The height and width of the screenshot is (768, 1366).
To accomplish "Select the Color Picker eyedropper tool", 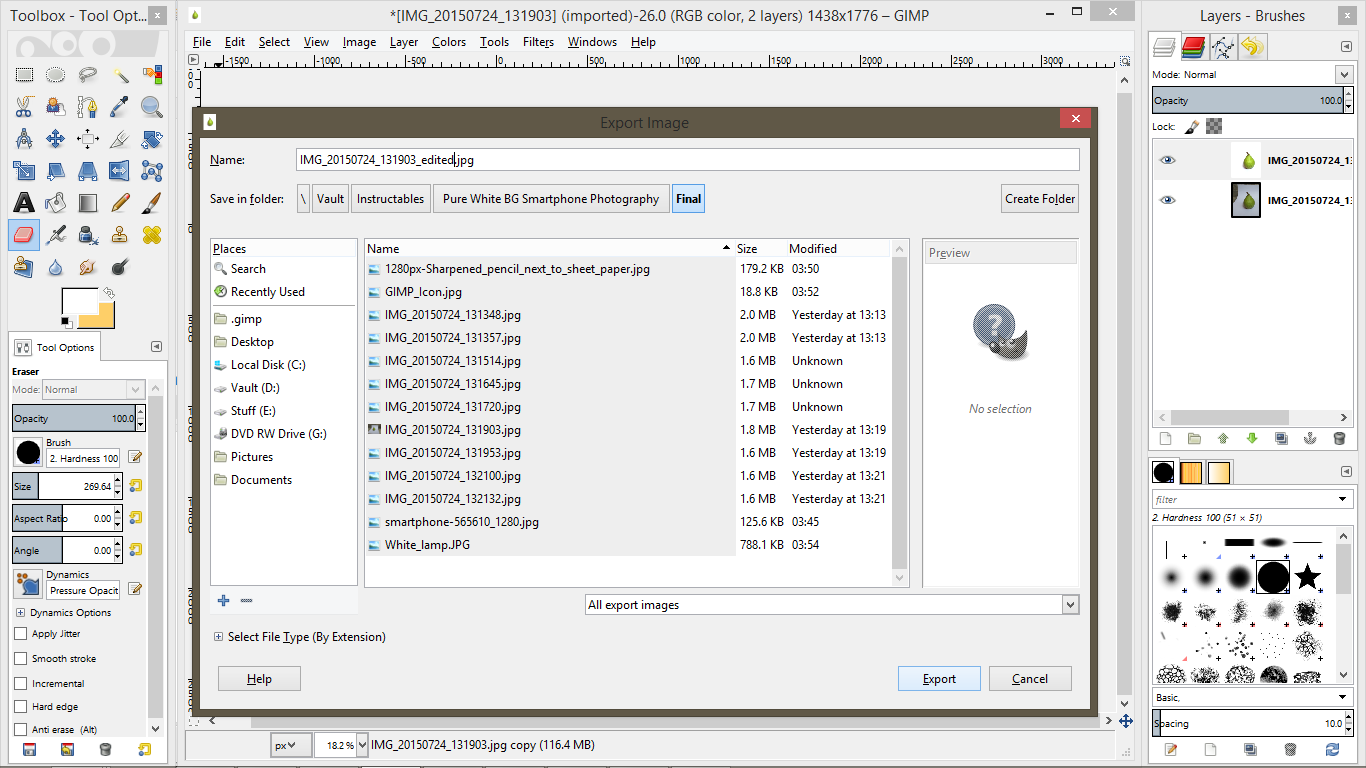I will 120,107.
